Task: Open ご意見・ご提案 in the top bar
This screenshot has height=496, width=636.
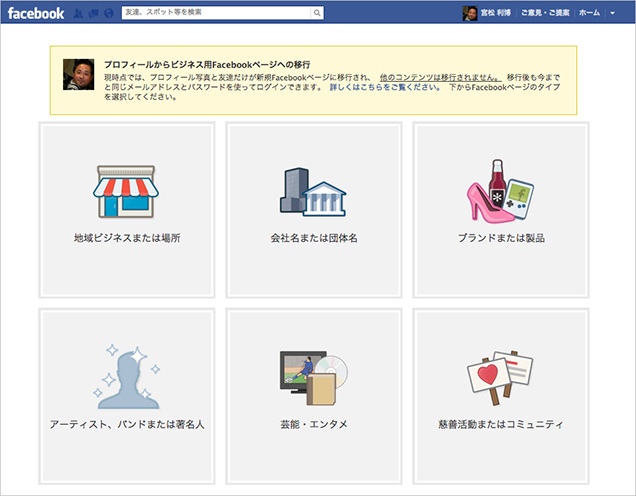Action: (545, 13)
